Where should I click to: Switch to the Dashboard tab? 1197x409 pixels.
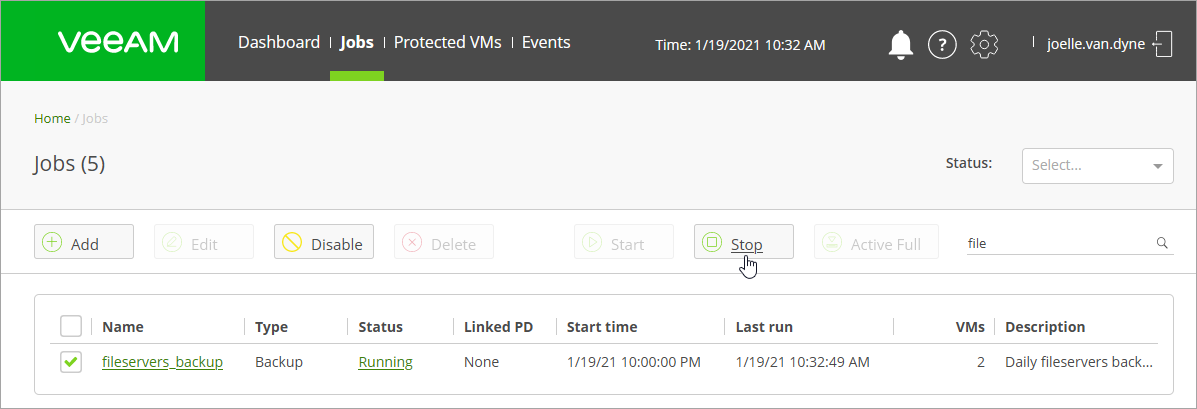[x=279, y=43]
